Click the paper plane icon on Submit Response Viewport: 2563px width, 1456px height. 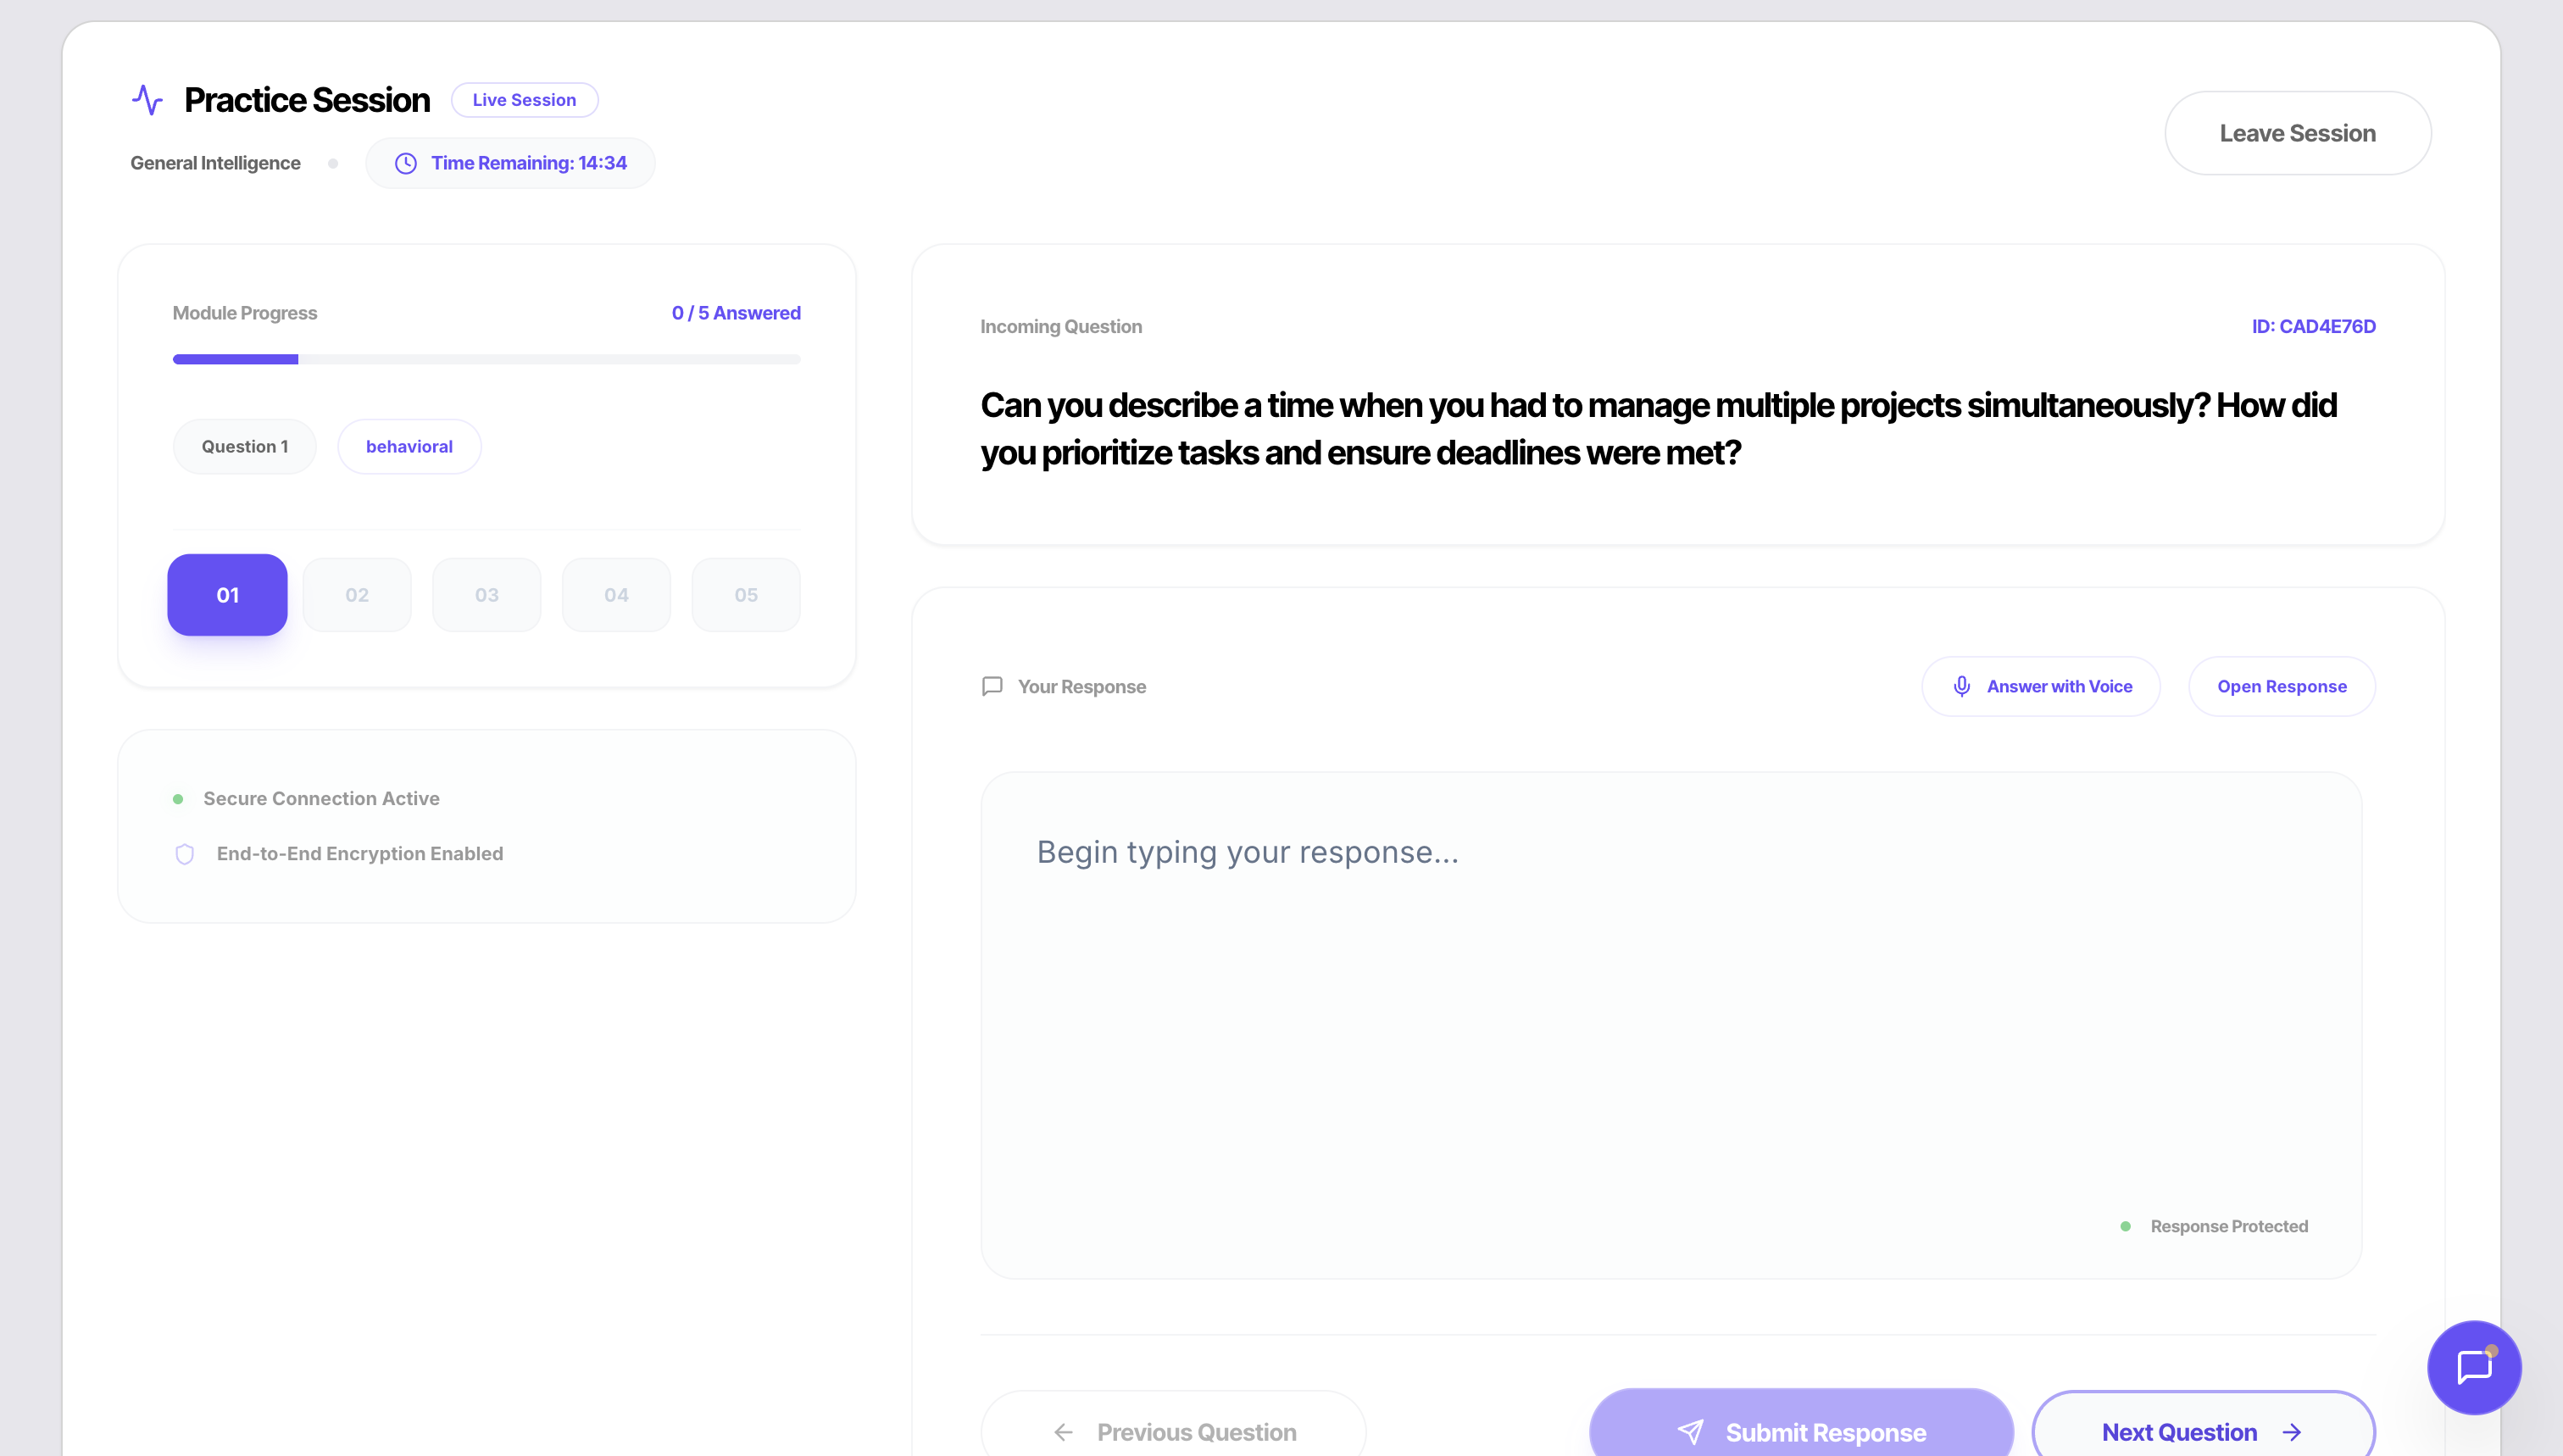coord(1690,1432)
